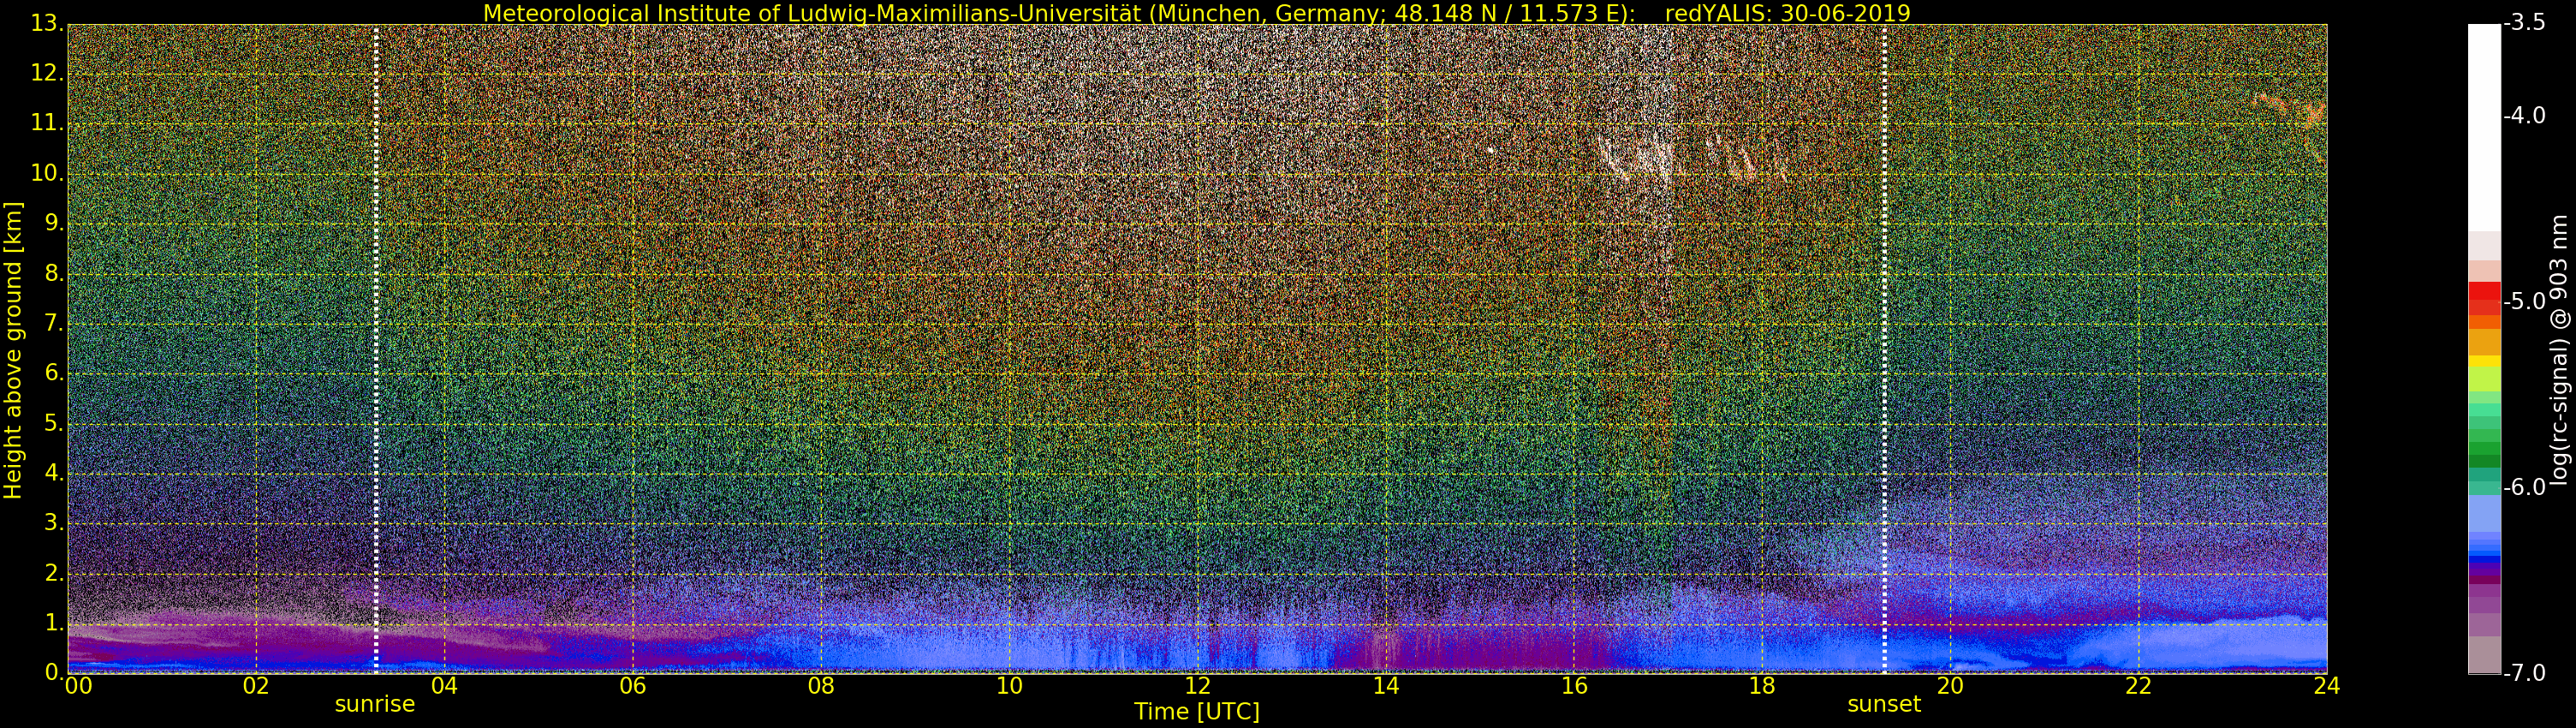
Task: Click the '-3.5' colorbar value
Action: [x=2525, y=23]
